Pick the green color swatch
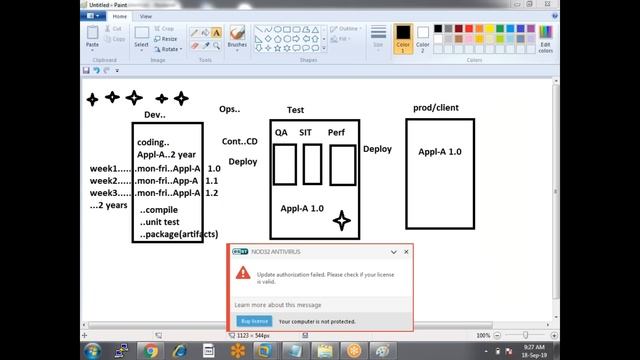This screenshot has width=640, height=360. 500,29
